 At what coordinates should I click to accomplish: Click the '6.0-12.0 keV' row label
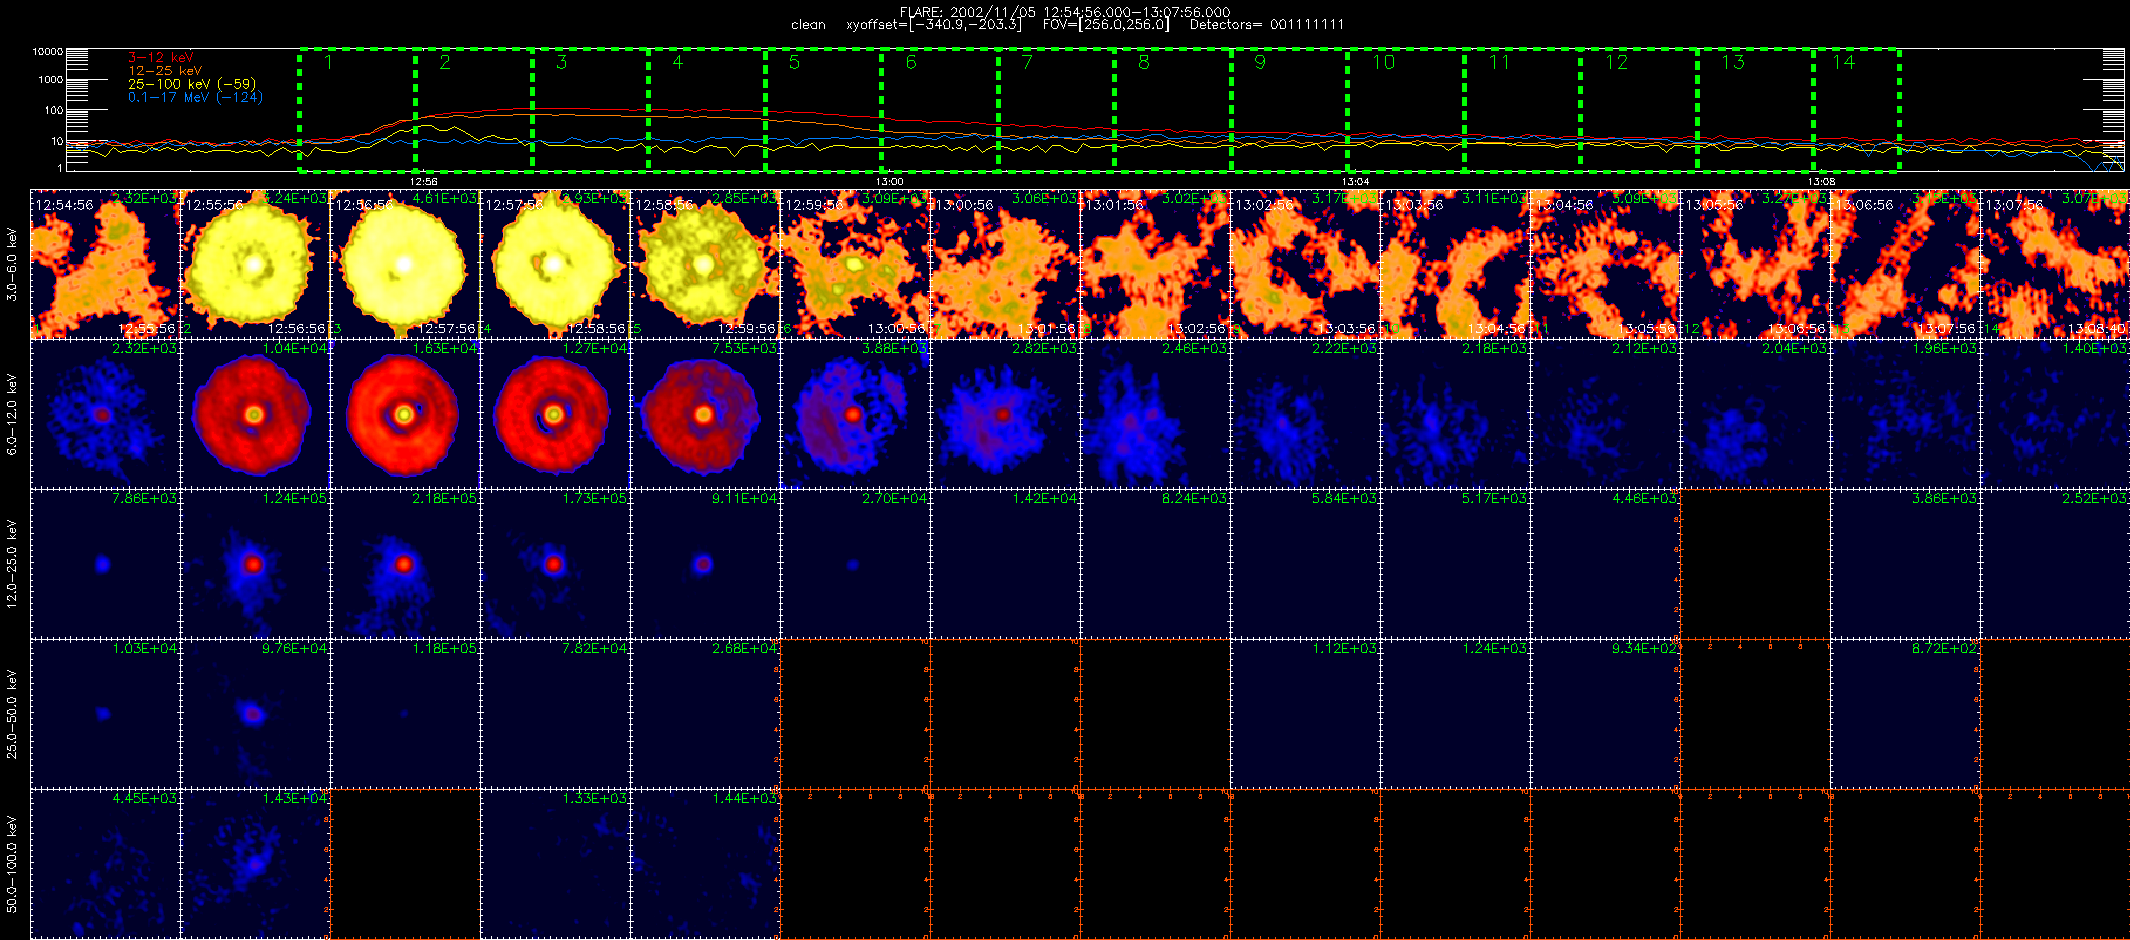(x=12, y=414)
